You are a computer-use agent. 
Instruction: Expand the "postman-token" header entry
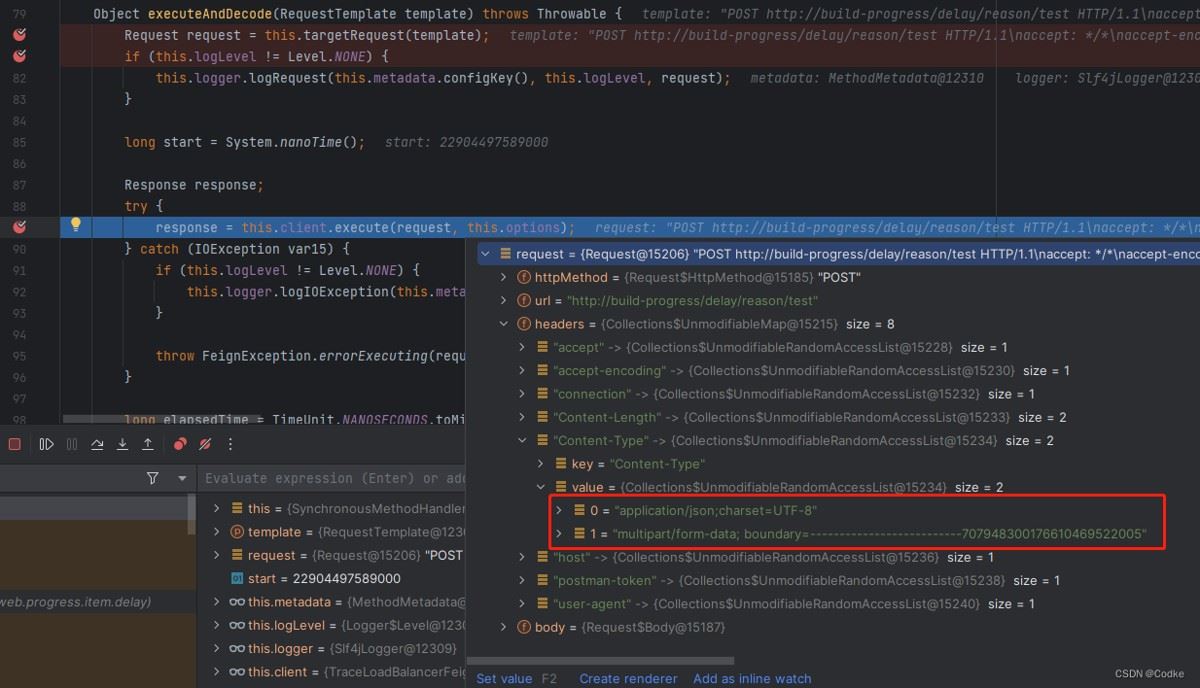click(x=522, y=580)
